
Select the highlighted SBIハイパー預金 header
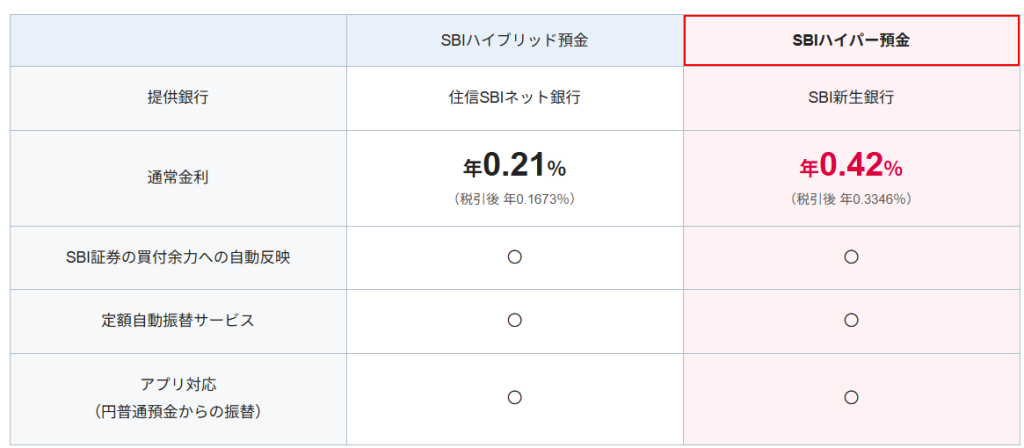(x=851, y=41)
